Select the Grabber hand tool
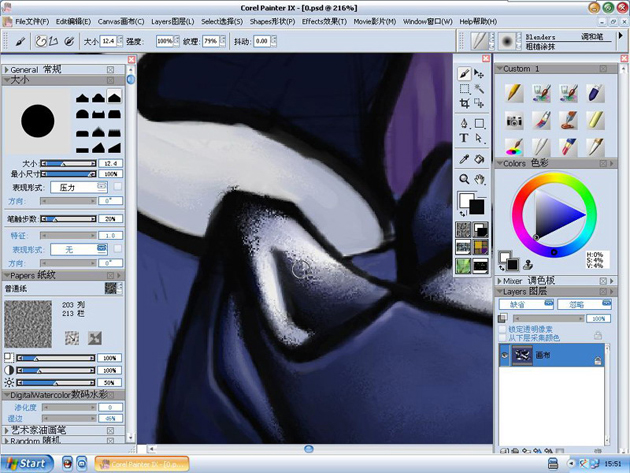Screen dimensions: 630x473 [x=479, y=179]
